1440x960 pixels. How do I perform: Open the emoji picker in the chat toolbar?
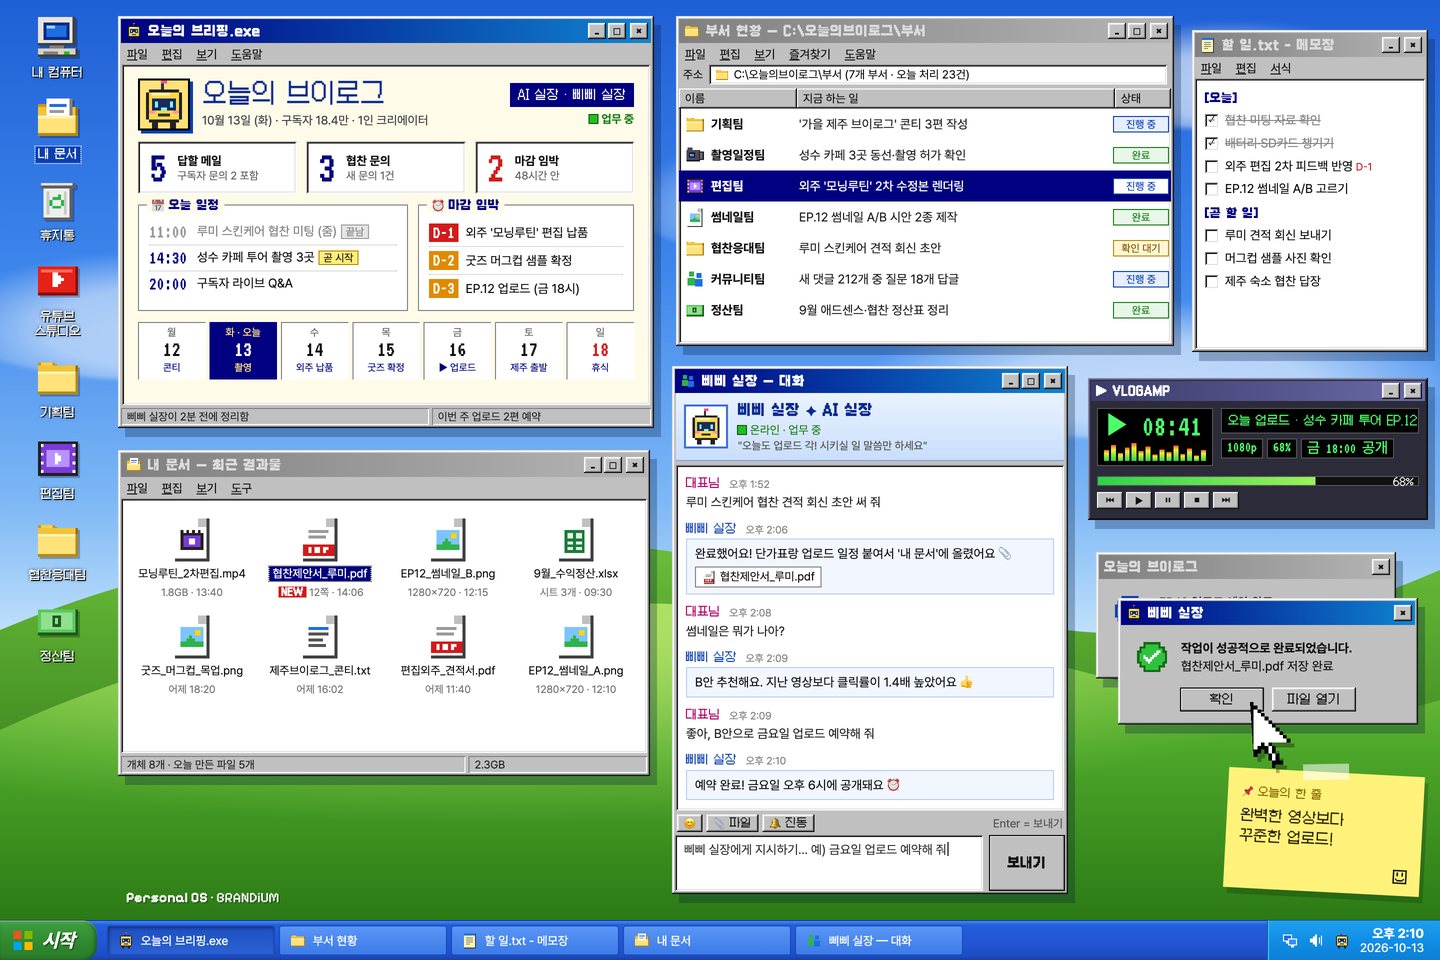(690, 823)
